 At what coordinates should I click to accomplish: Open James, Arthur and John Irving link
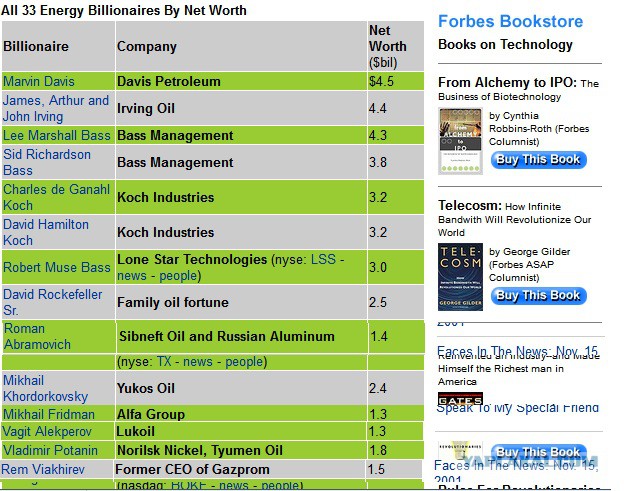pos(56,108)
